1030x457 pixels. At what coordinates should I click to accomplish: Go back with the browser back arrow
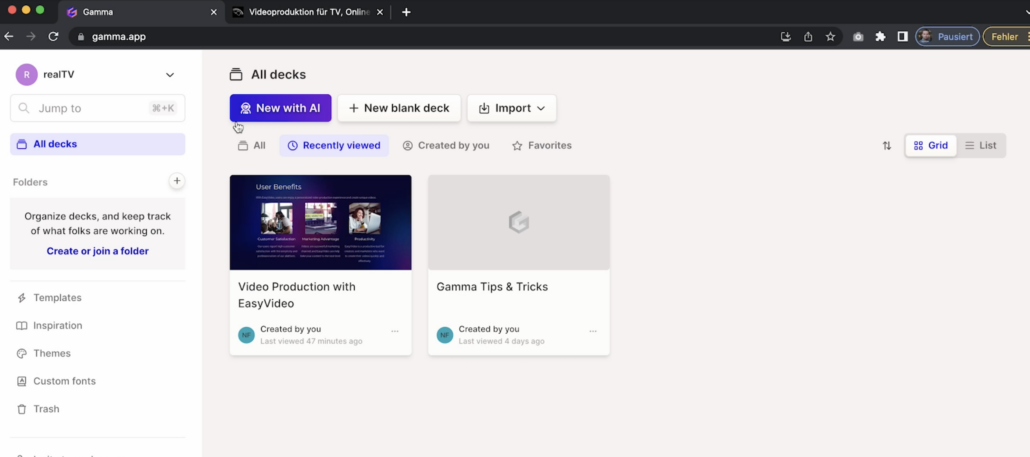click(9, 37)
